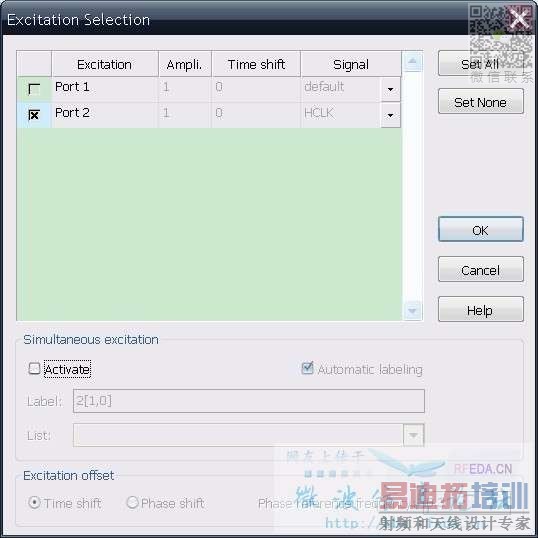
Task: Click the Set None button
Action: pyautogui.click(x=480, y=102)
